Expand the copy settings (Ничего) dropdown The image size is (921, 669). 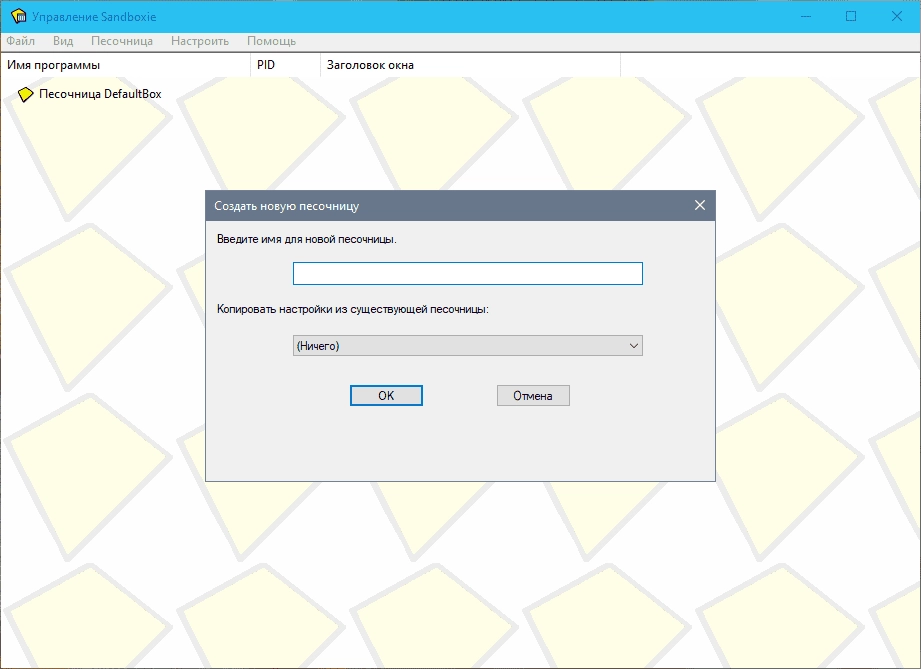[468, 345]
